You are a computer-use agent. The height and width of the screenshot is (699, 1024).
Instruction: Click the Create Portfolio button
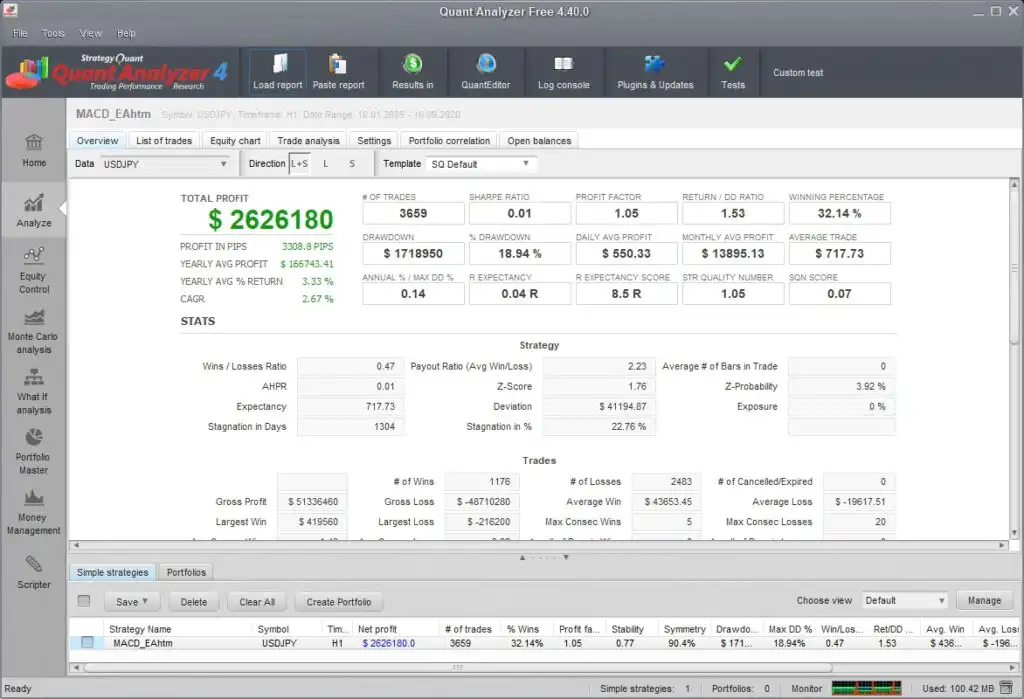[338, 602]
